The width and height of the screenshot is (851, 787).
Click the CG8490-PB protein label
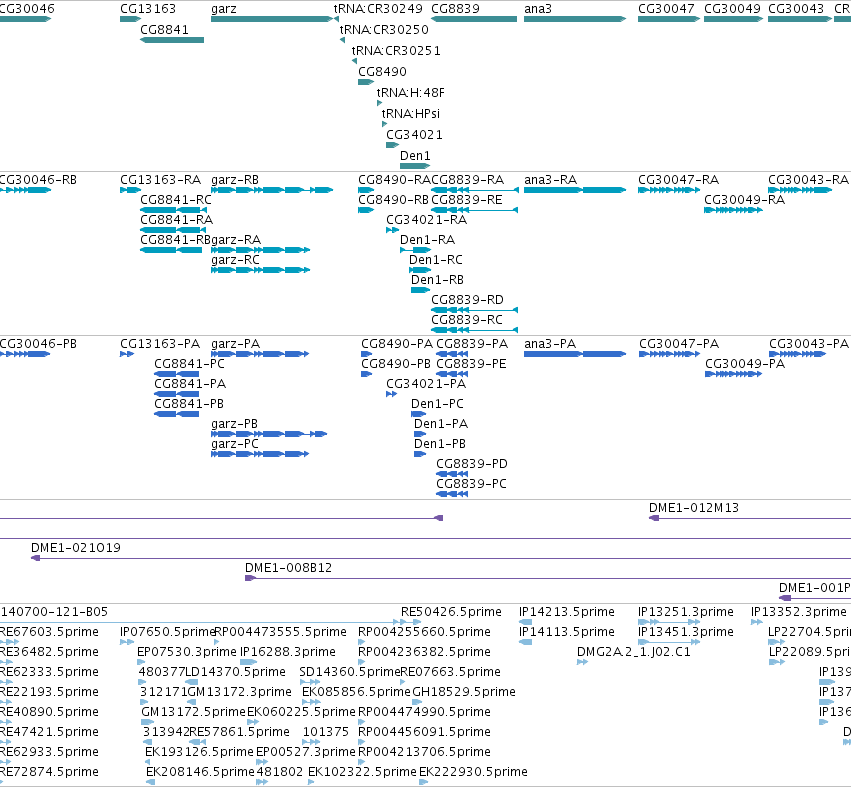click(396, 364)
